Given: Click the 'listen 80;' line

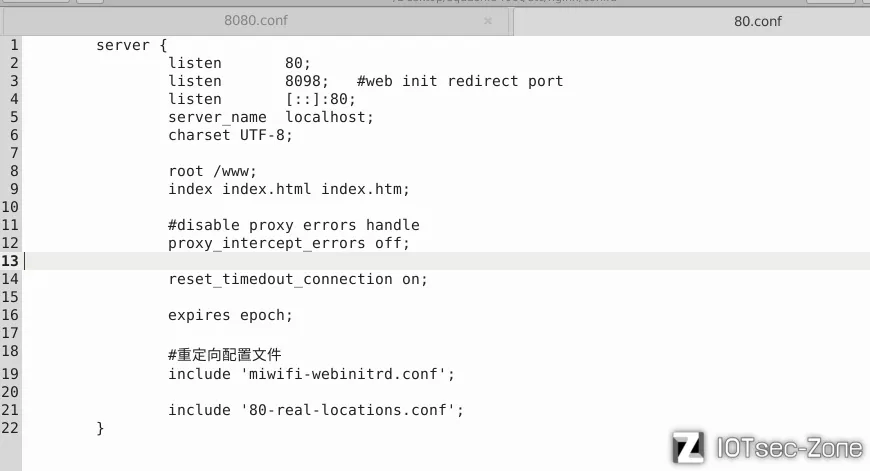Looking at the screenshot, I should tap(239, 63).
